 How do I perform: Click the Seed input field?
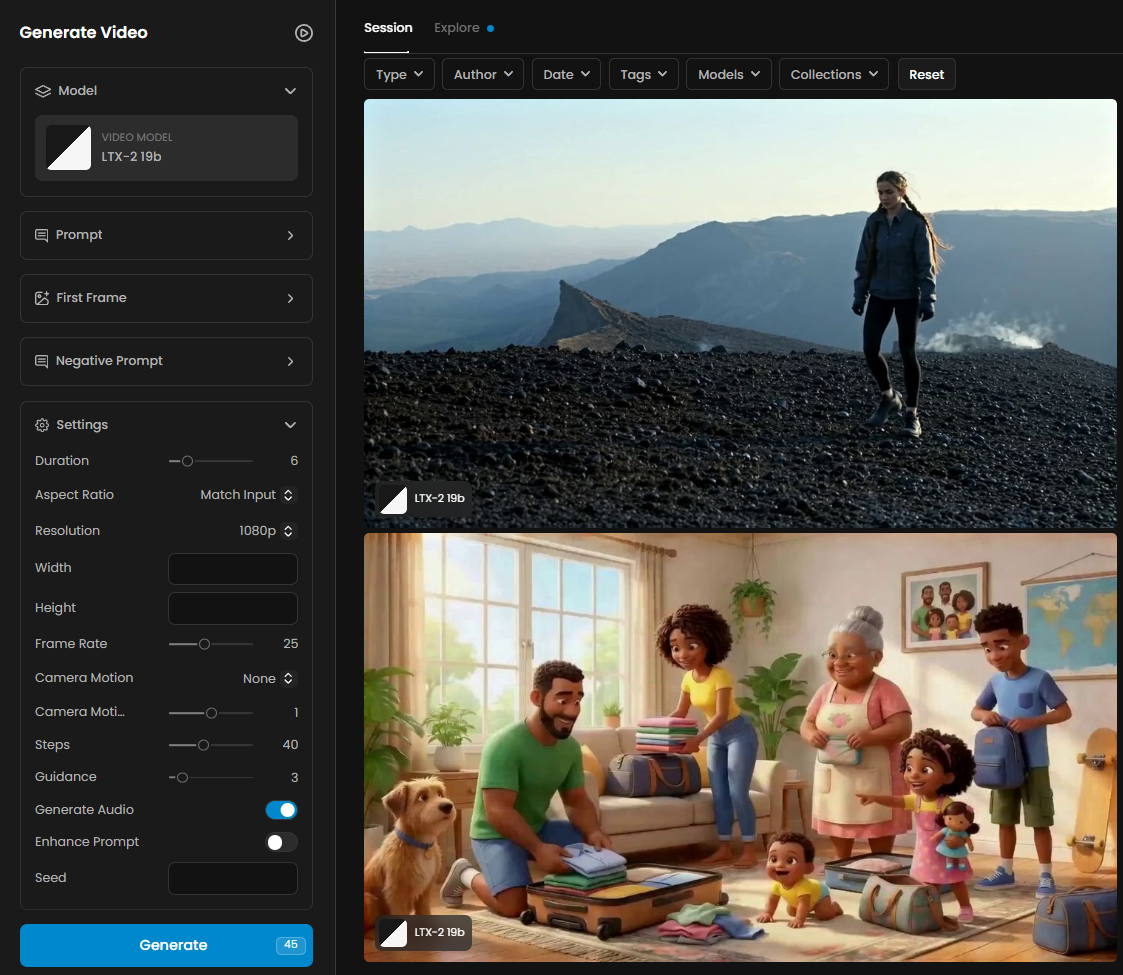pyautogui.click(x=232, y=878)
